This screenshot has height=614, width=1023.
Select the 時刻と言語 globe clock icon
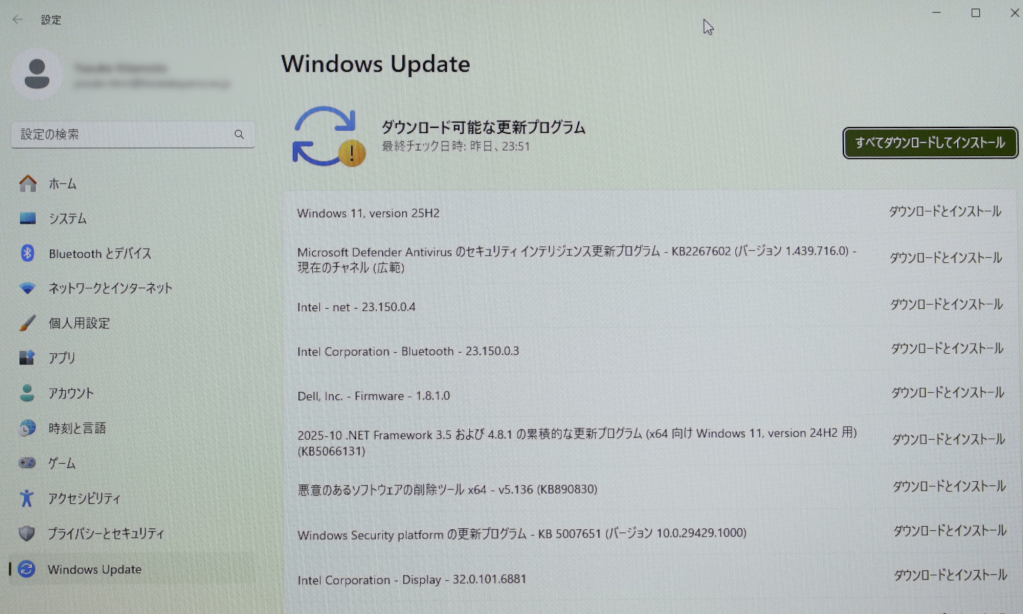click(x=28, y=428)
